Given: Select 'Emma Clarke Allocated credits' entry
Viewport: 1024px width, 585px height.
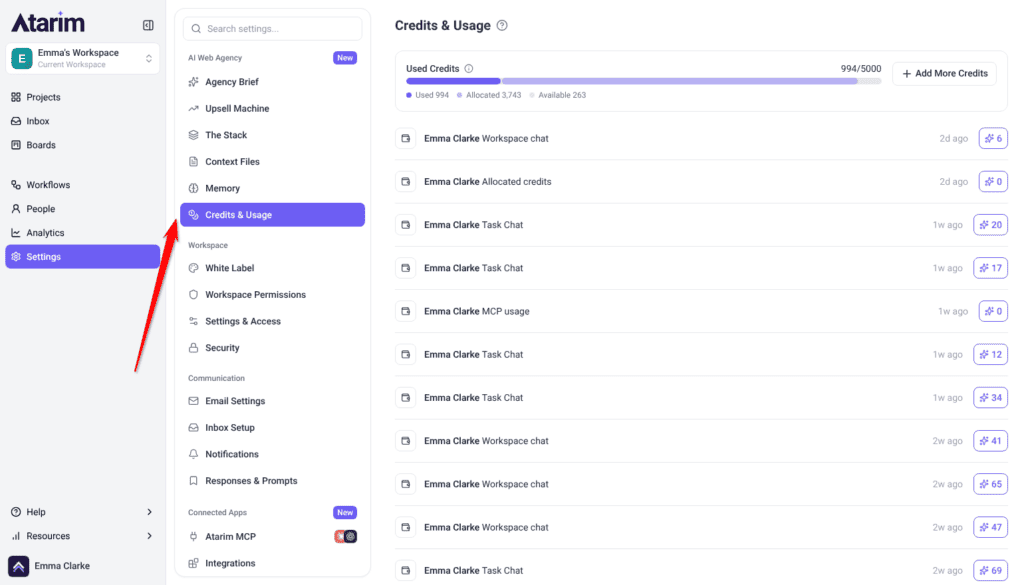Looking at the screenshot, I should (487, 182).
